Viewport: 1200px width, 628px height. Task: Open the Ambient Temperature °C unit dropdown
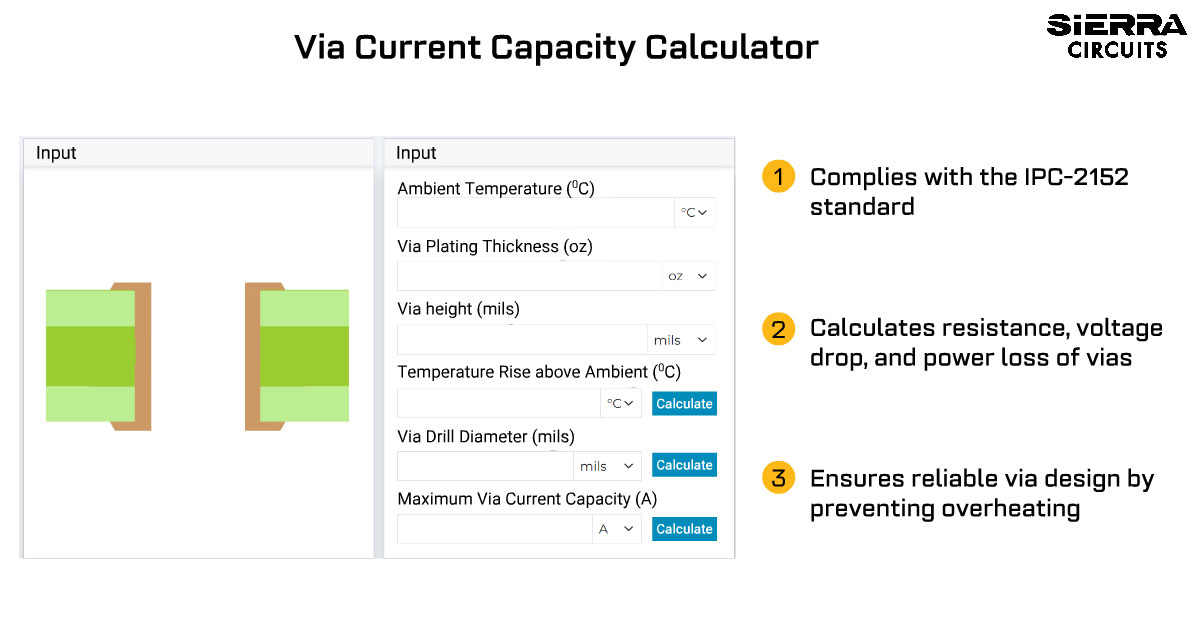[695, 213]
